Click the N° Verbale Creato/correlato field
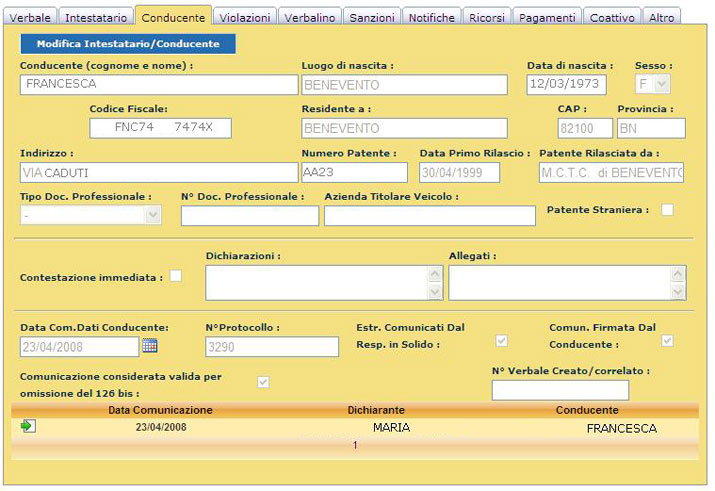This screenshot has width=715, height=491. [560, 390]
